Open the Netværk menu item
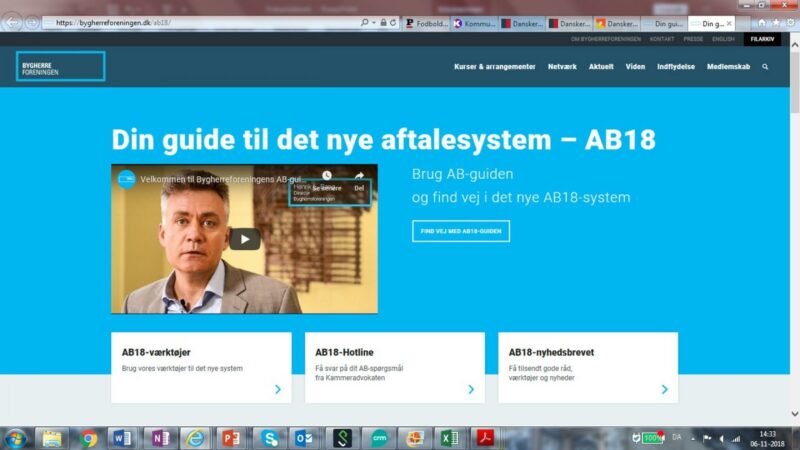 point(562,67)
